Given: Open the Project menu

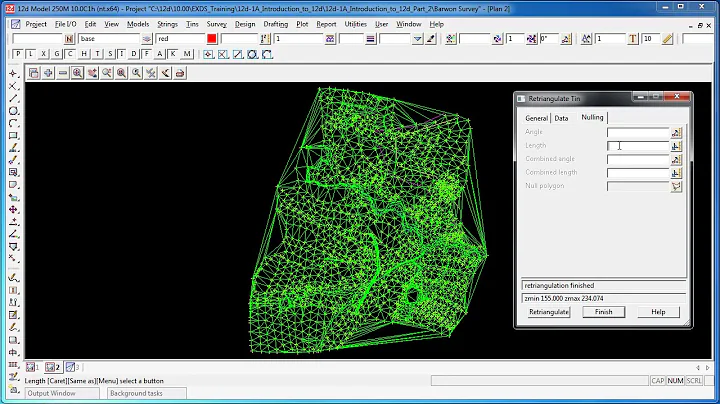Looking at the screenshot, I should 36,24.
